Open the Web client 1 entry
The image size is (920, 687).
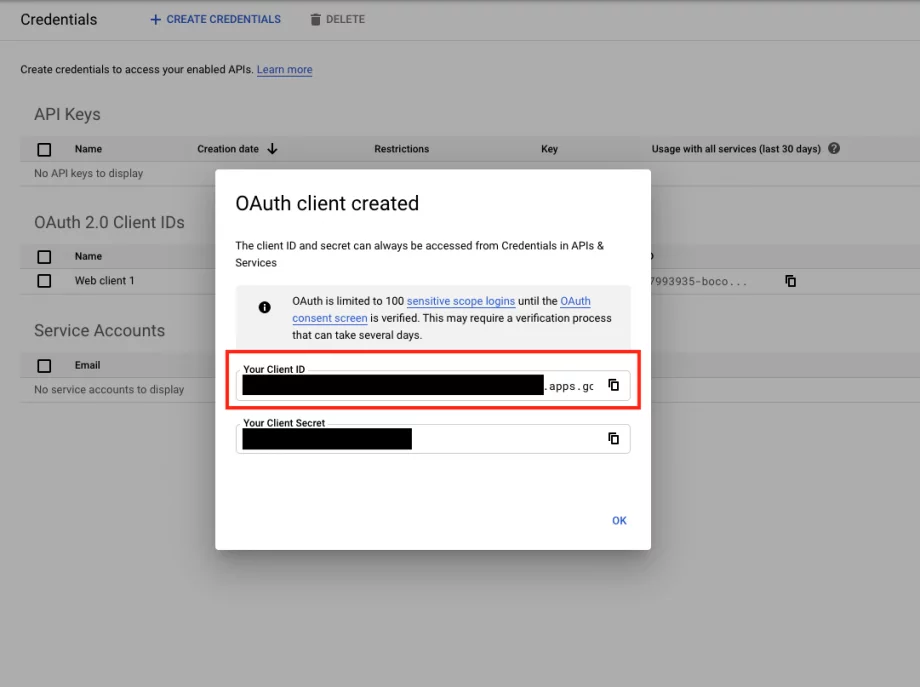click(104, 280)
